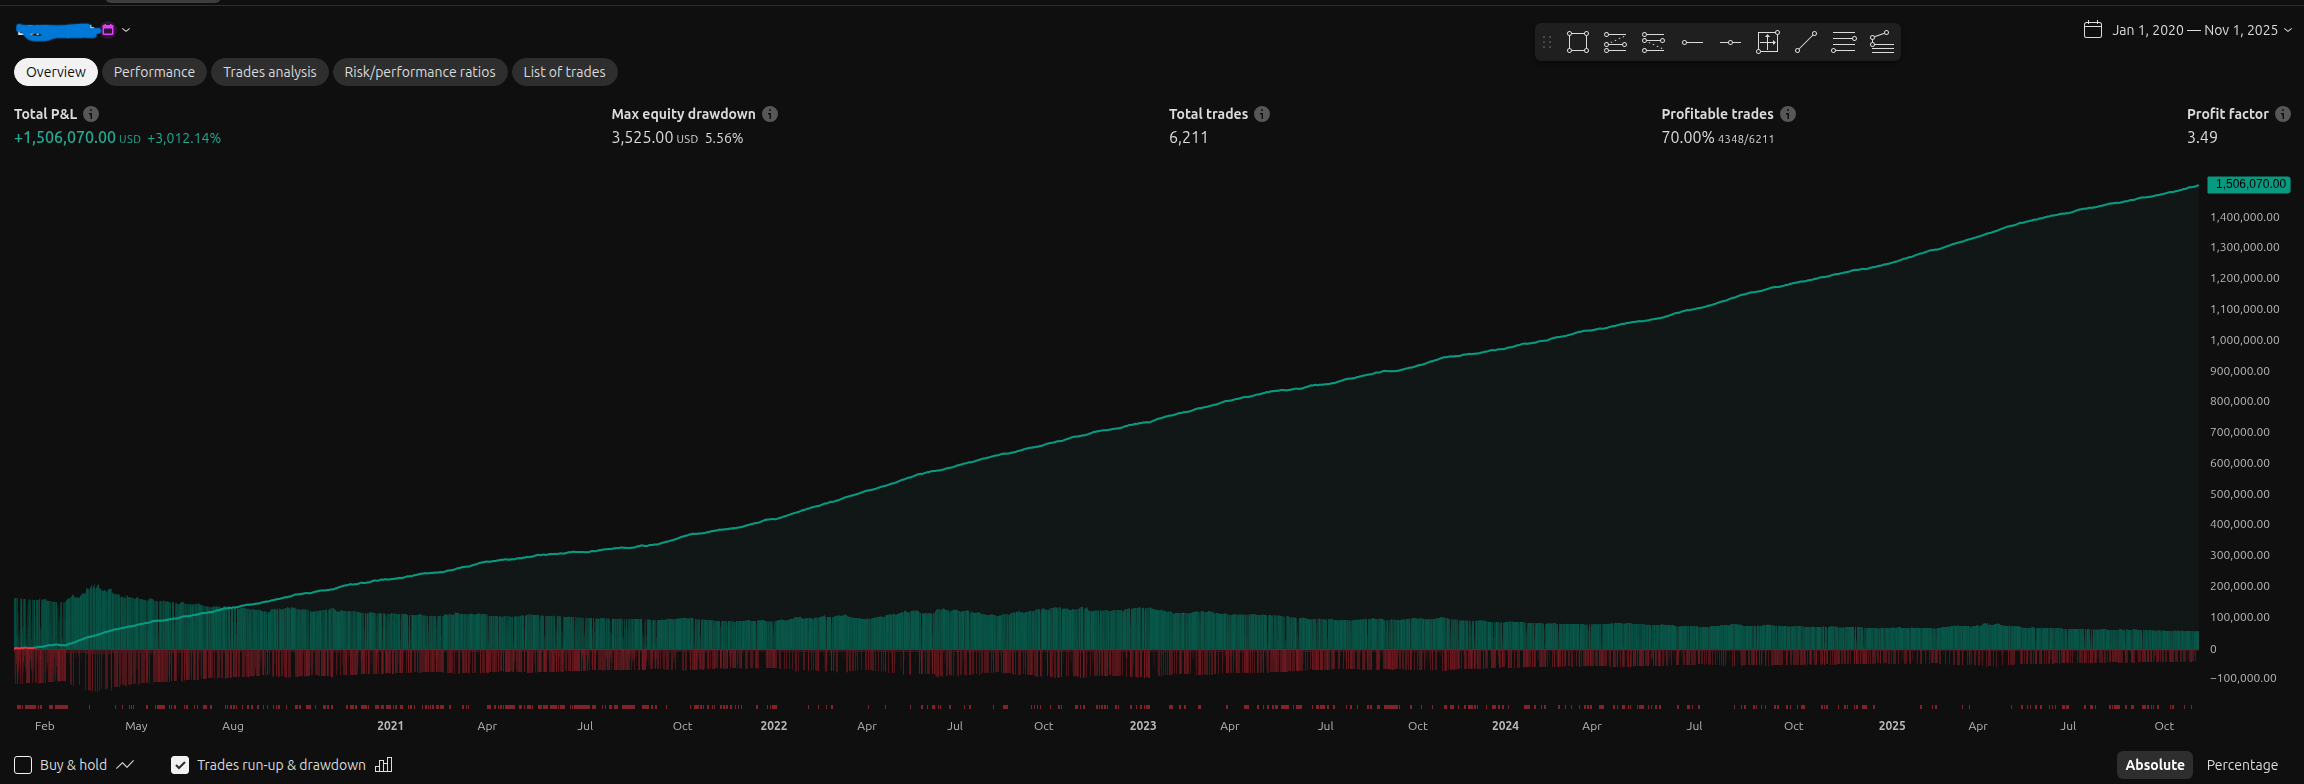This screenshot has height=784, width=2304.
Task: Select the Horizontal Line tool with center dot
Action: (x=1730, y=42)
